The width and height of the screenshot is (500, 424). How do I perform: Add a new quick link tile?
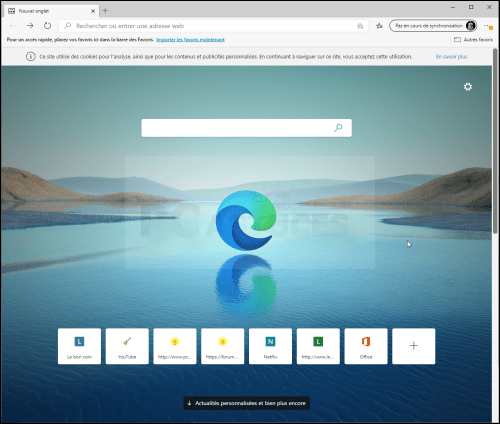click(414, 346)
